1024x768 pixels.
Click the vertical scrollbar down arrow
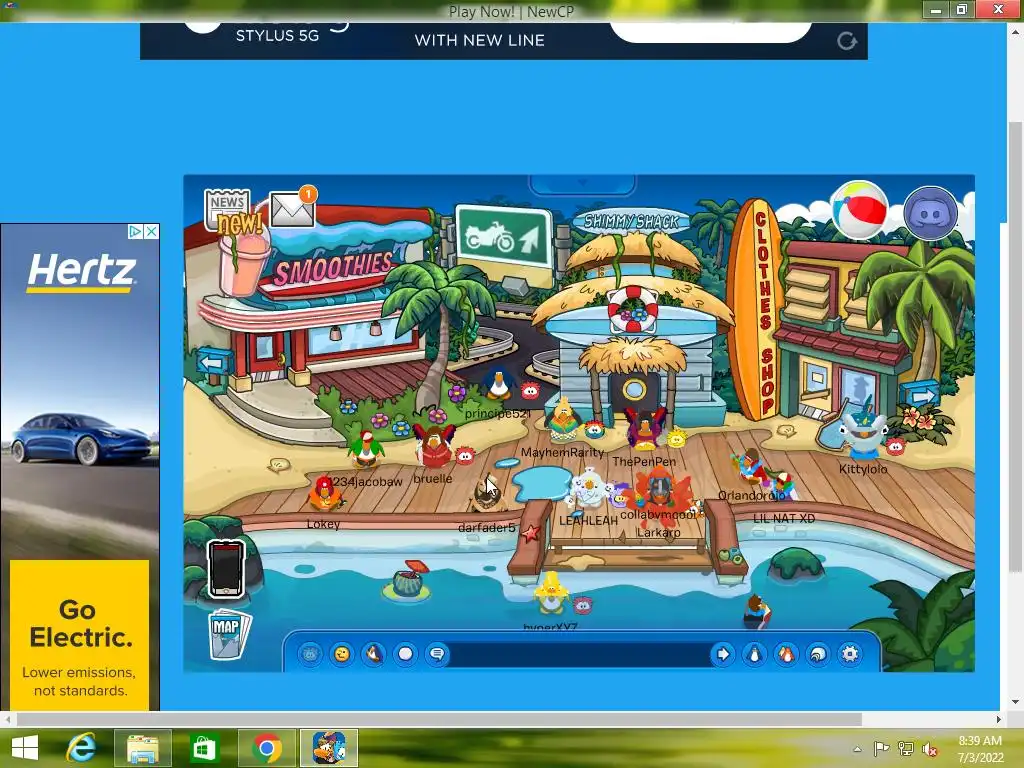tap(1015, 702)
